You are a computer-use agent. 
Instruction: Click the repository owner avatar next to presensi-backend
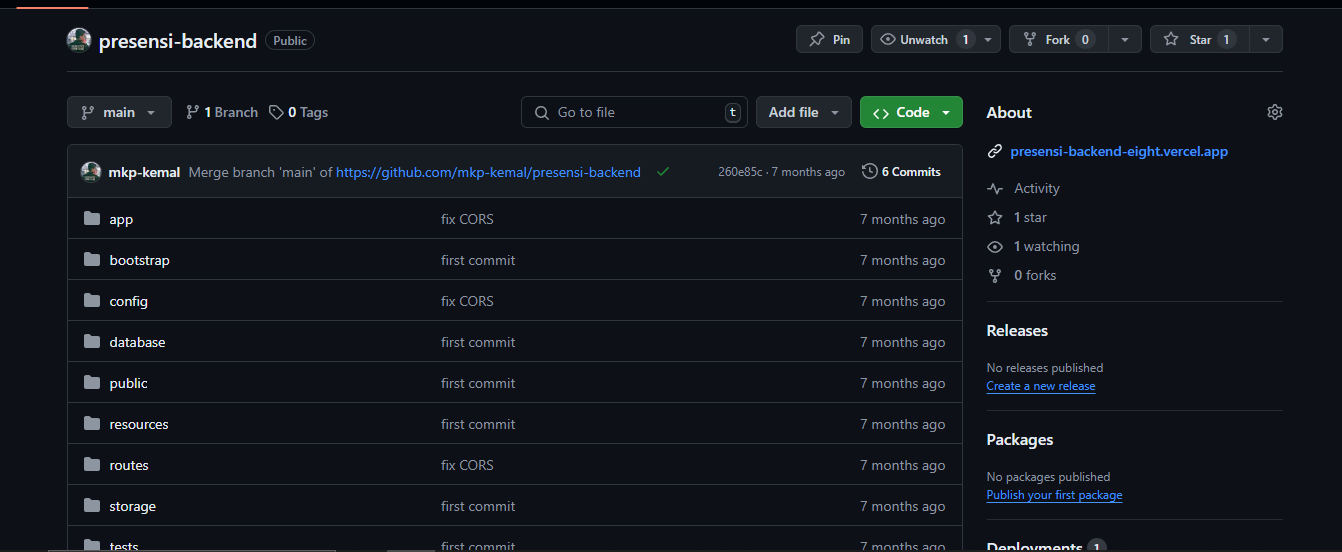coord(79,40)
